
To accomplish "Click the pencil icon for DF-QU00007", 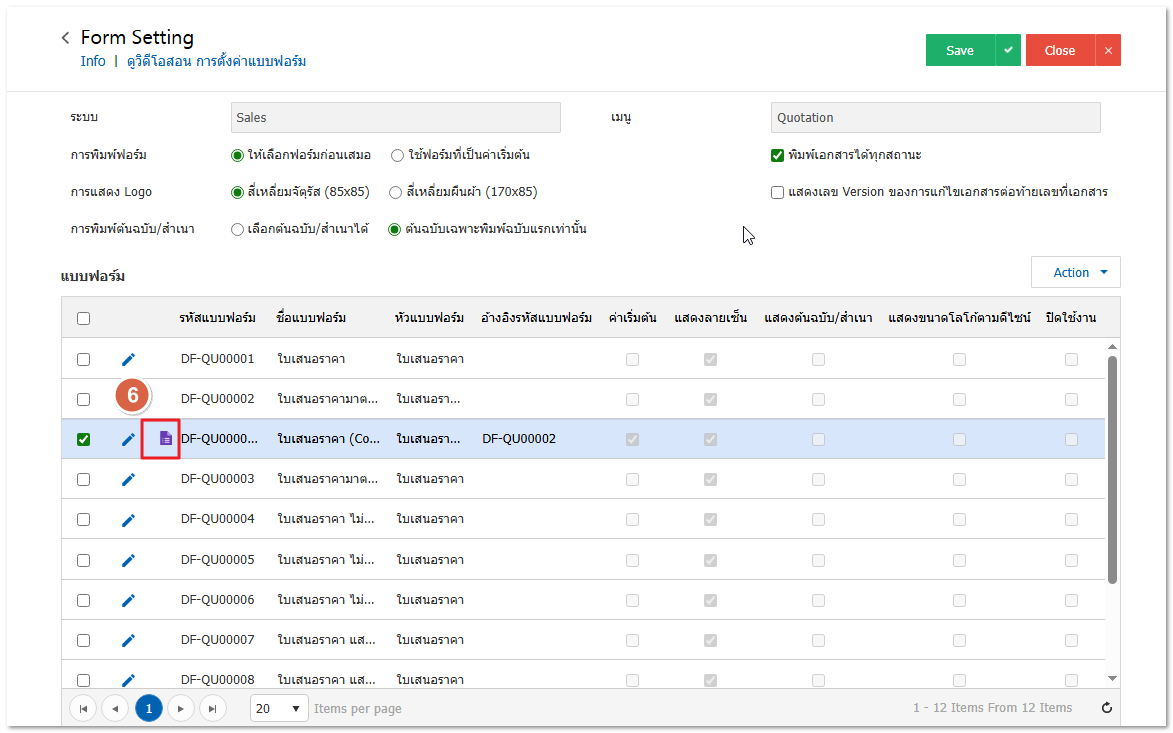I will (128, 640).
